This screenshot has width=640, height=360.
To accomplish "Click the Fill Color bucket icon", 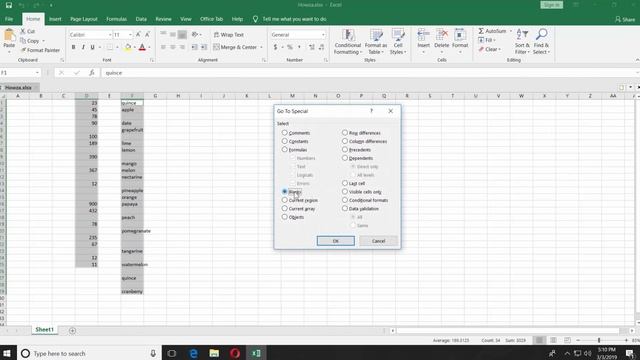I will tap(128, 47).
